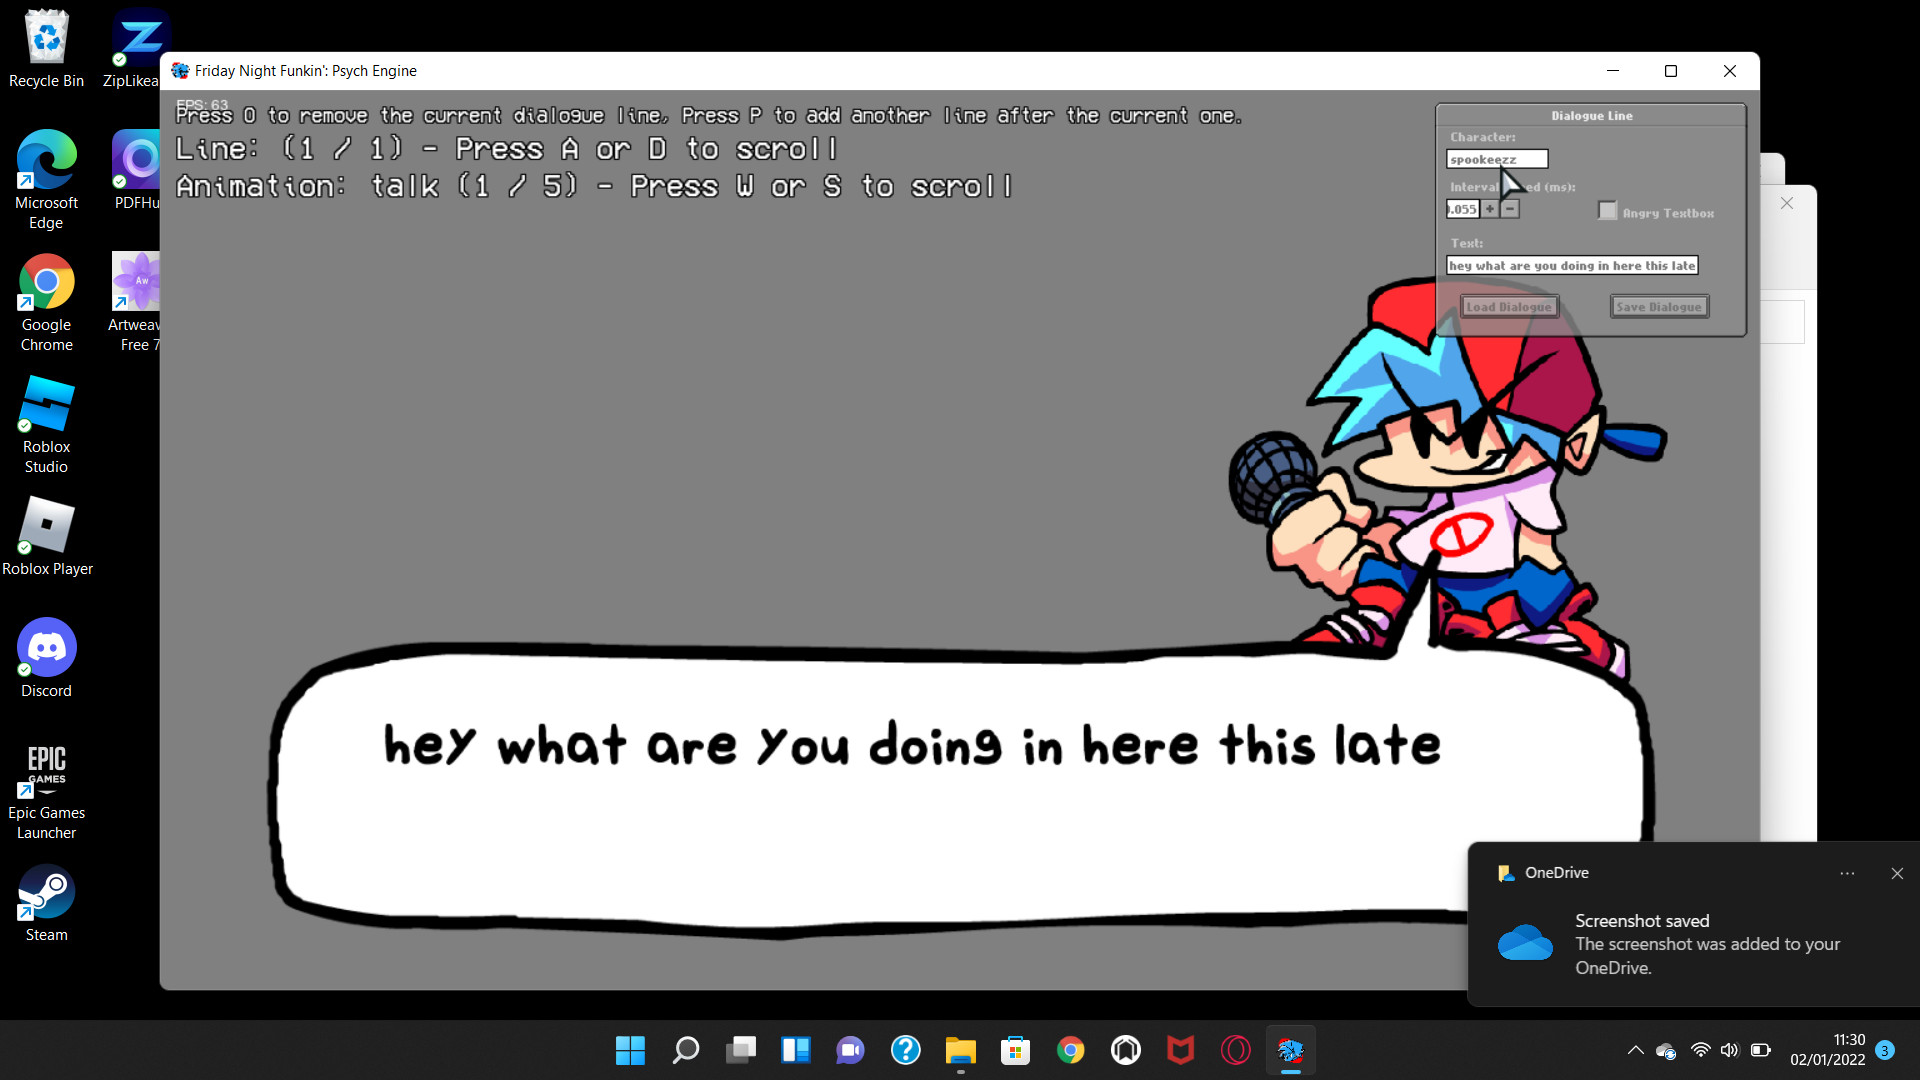Open OneDrive notification options ellipsis
Viewport: 1920px width, 1080px height.
pos(1847,873)
